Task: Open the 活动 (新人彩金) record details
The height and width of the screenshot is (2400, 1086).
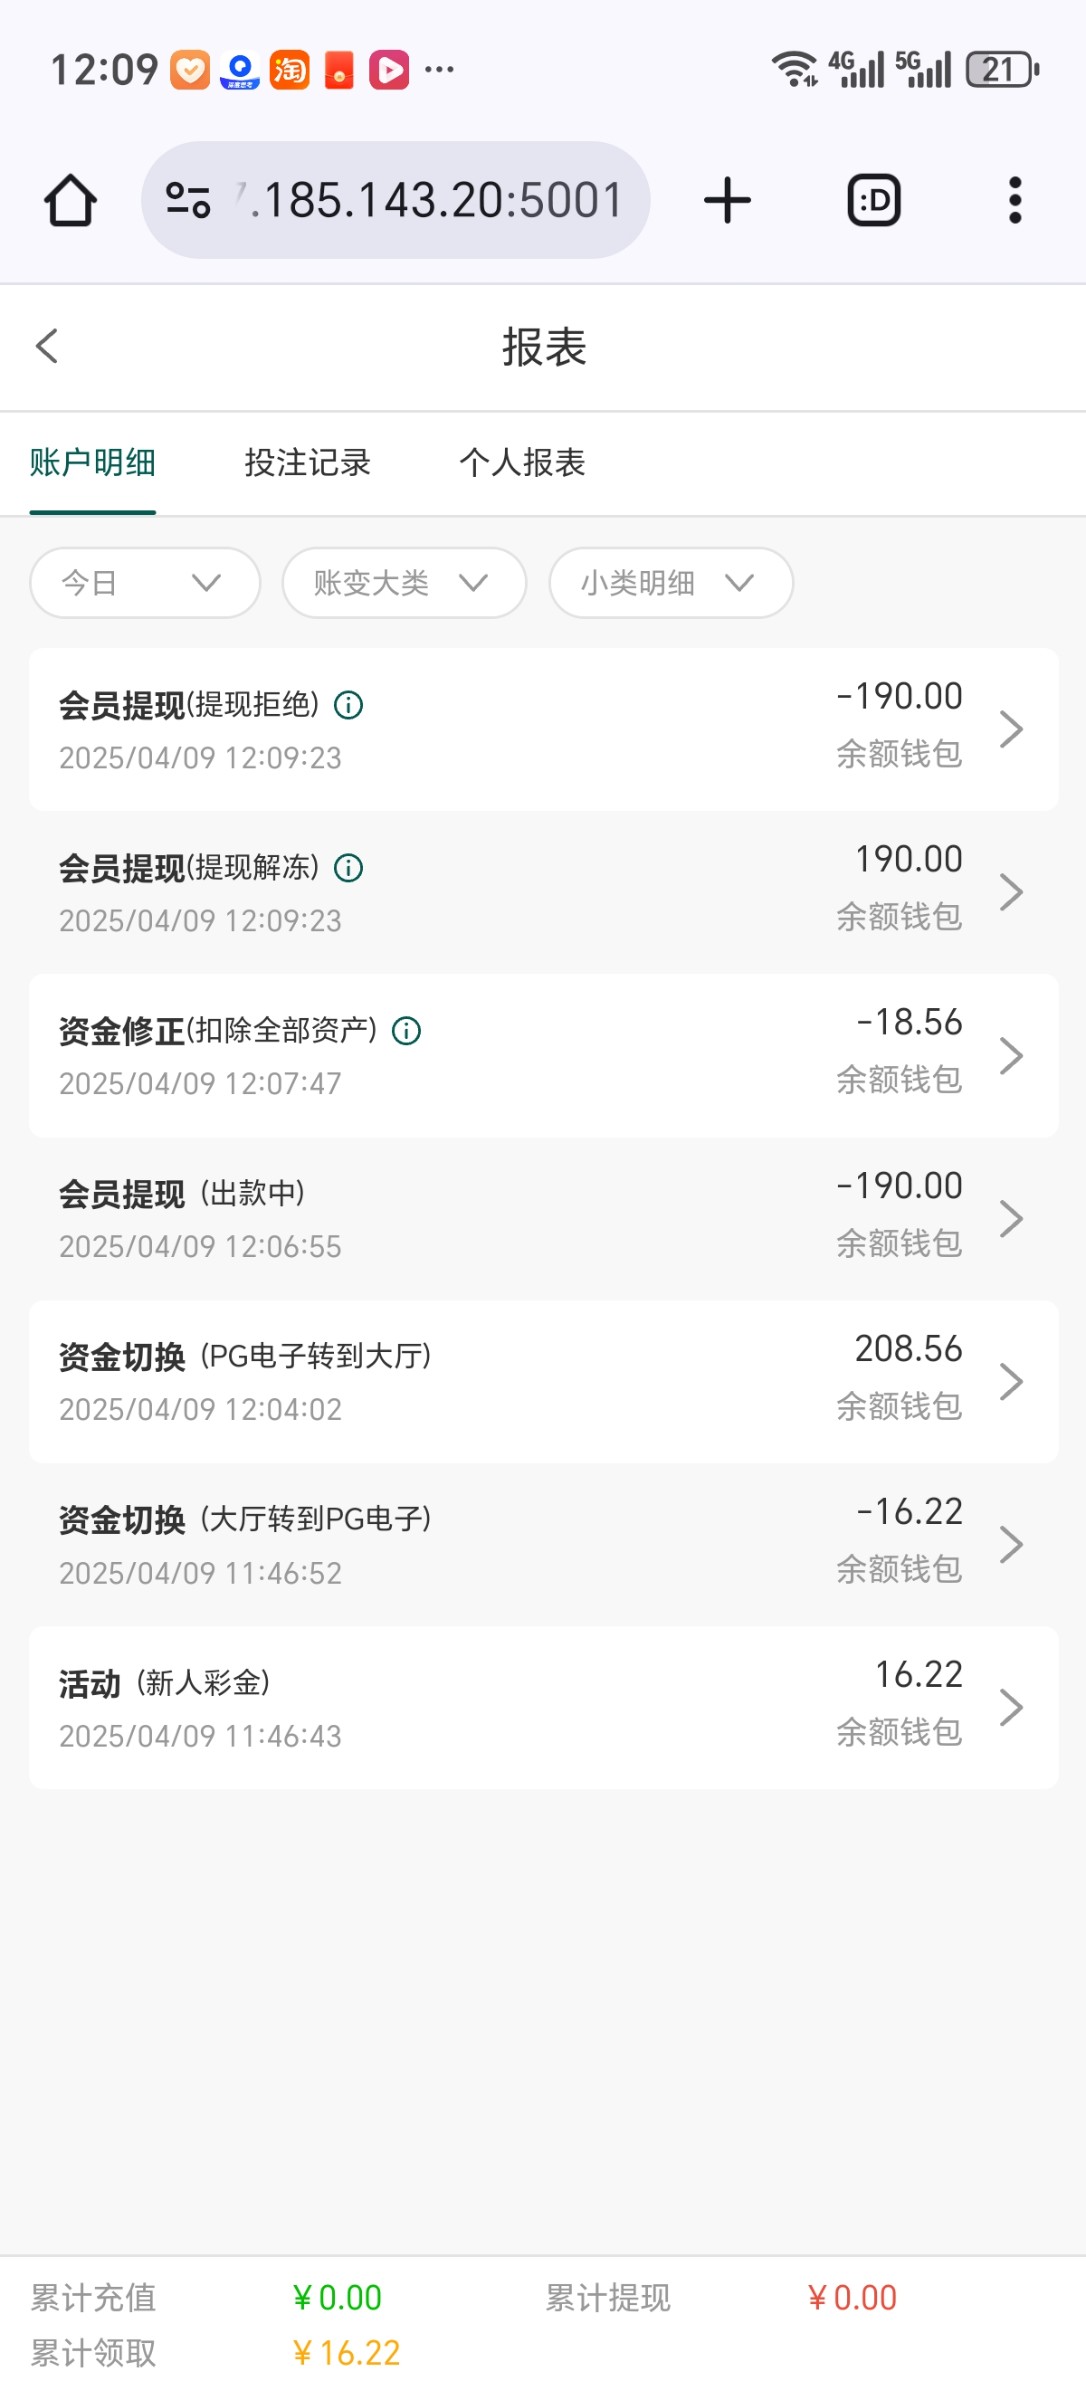Action: point(542,1707)
